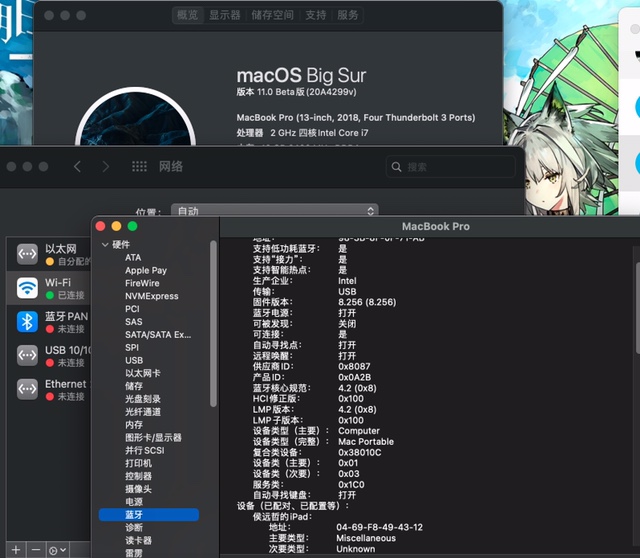Switch to the 显示器 tab

[x=224, y=16]
